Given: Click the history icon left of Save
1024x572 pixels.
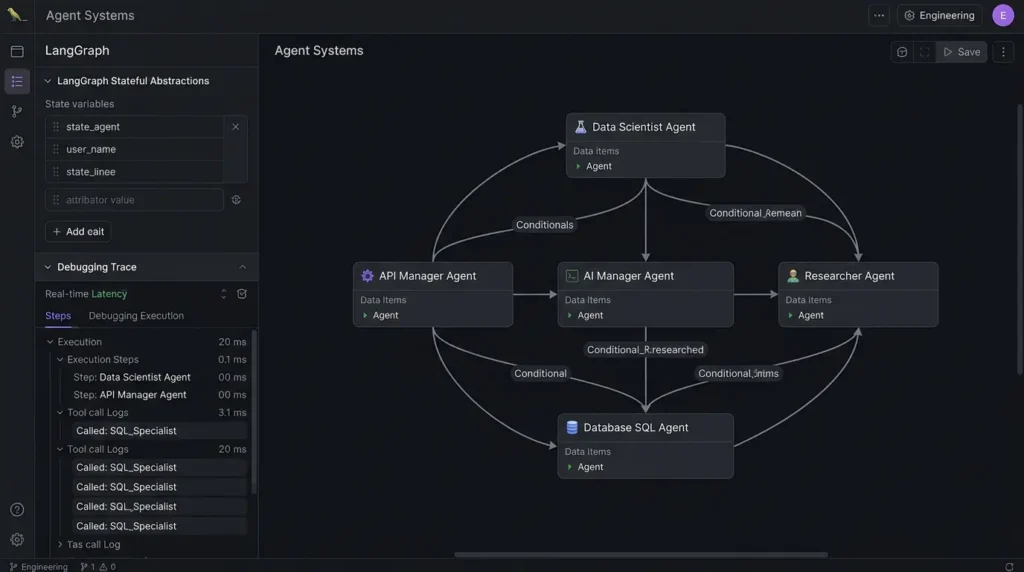Looking at the screenshot, I should [902, 52].
